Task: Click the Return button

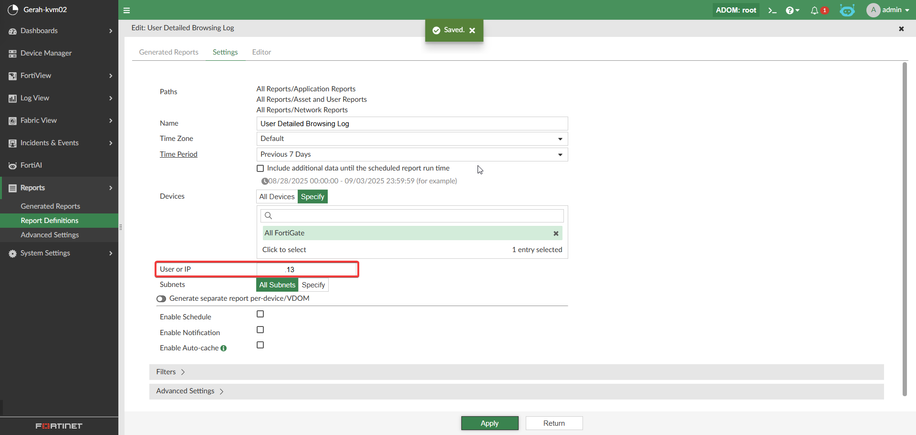Action: tap(554, 423)
